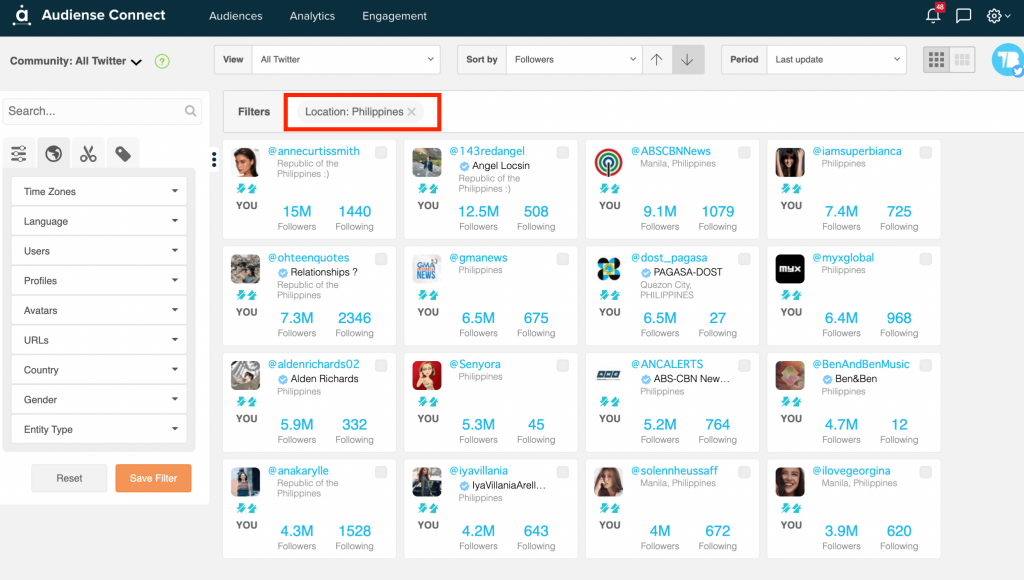
Task: Remove the Location Philippines filter chip
Action: 414,112
